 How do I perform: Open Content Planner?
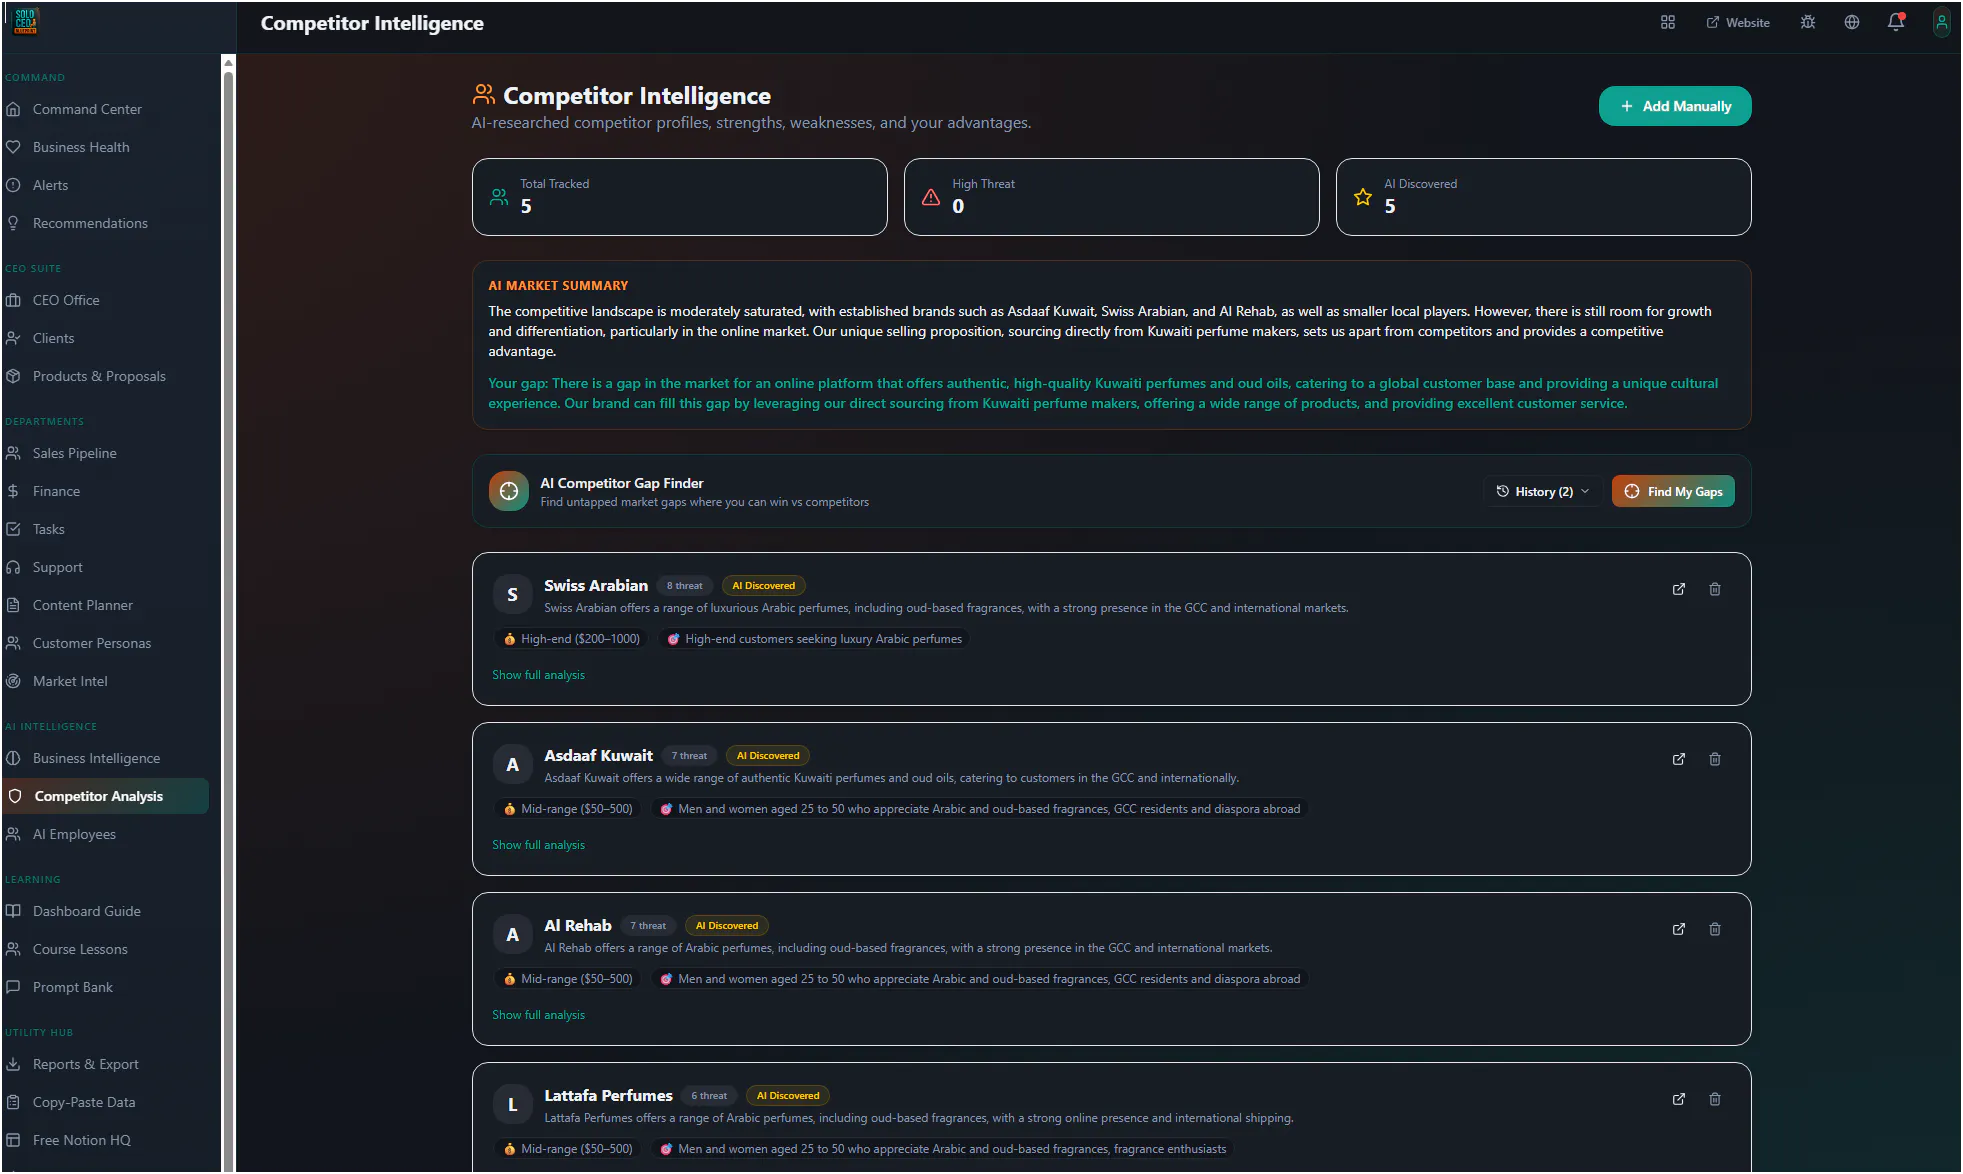(106, 605)
